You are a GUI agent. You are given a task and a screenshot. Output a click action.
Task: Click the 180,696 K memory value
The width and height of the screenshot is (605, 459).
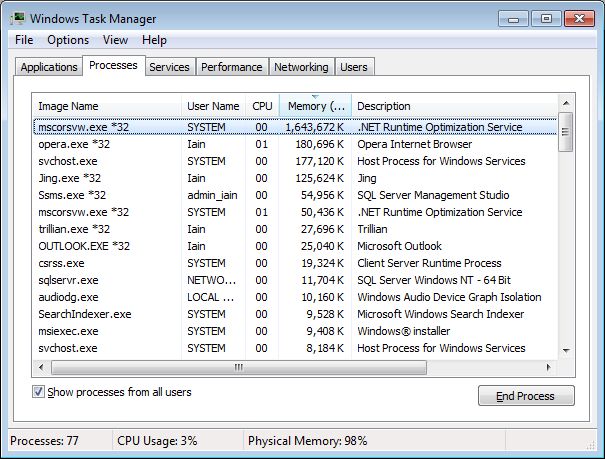pyautogui.click(x=319, y=144)
